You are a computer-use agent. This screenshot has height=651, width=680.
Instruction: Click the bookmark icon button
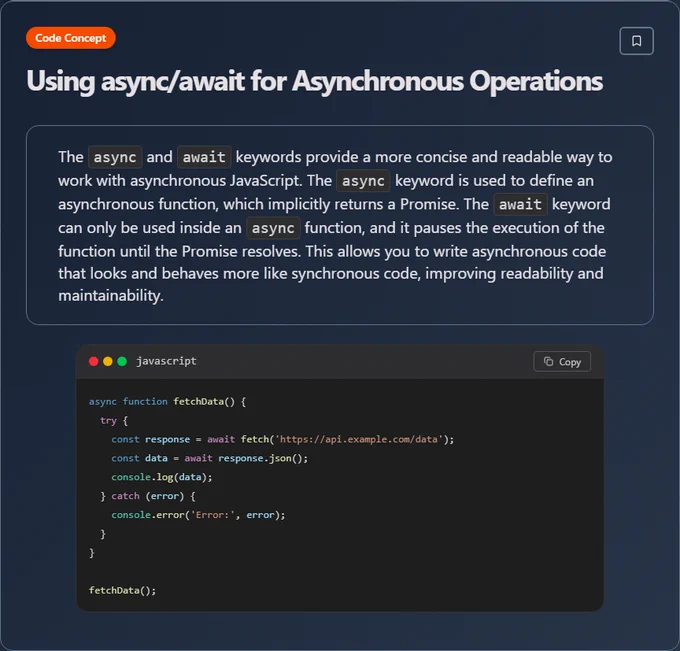(636, 41)
